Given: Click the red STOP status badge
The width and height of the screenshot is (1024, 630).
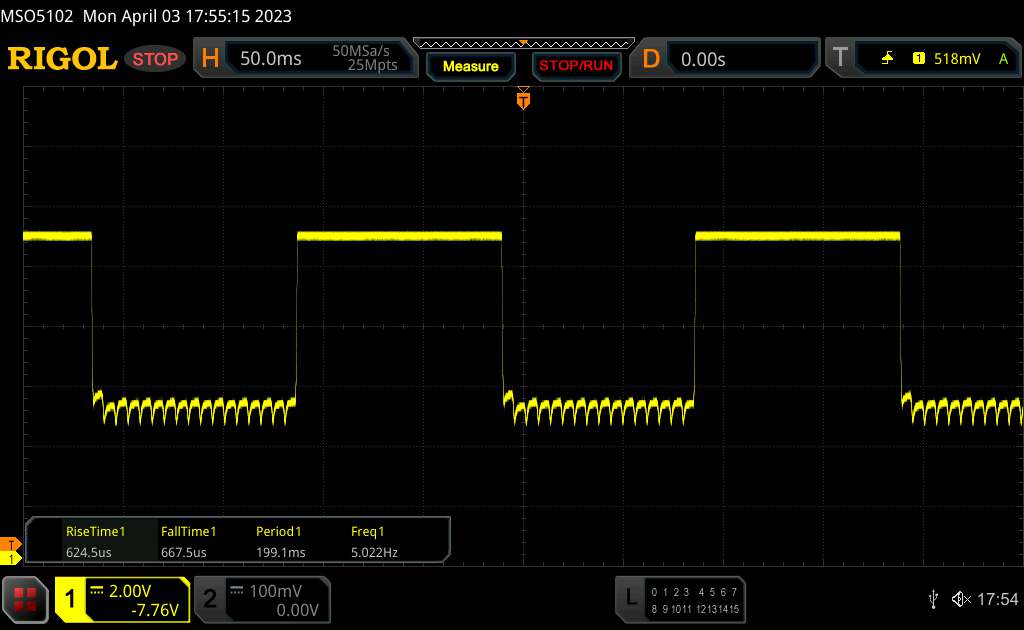Looking at the screenshot, I should pos(156,59).
